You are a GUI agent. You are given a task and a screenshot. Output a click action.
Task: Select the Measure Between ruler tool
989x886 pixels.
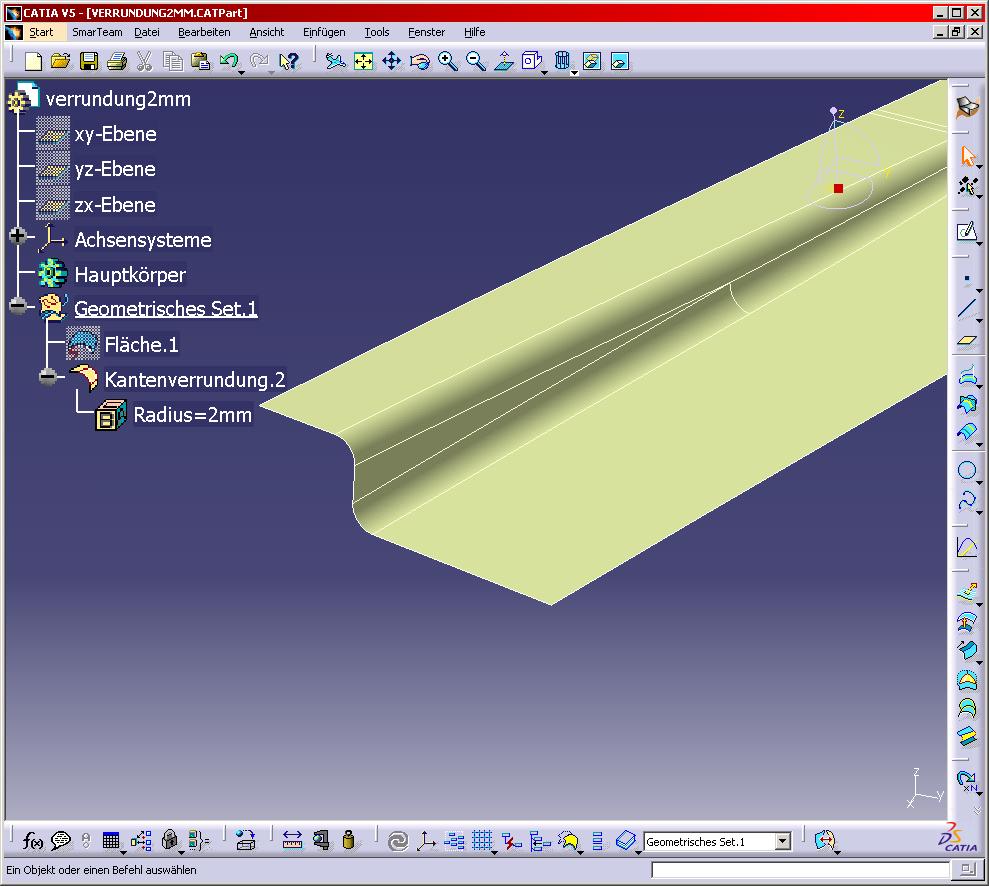point(292,841)
